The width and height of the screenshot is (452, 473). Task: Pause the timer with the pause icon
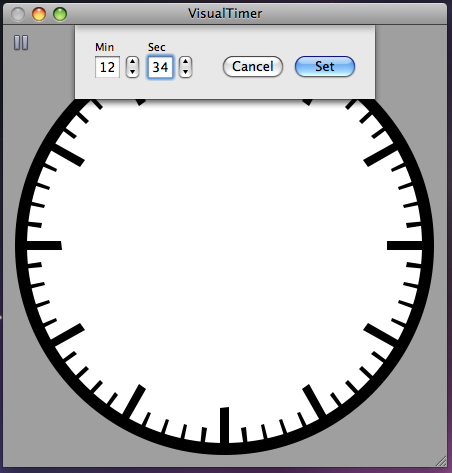coord(21,43)
